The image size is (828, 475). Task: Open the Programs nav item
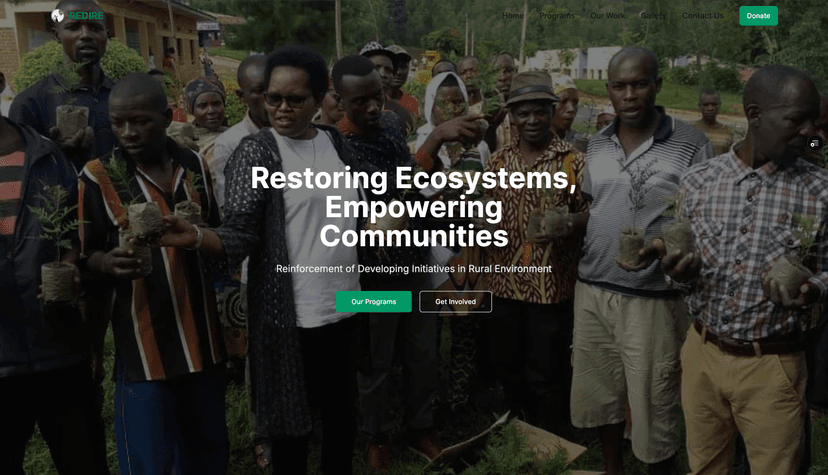(557, 16)
